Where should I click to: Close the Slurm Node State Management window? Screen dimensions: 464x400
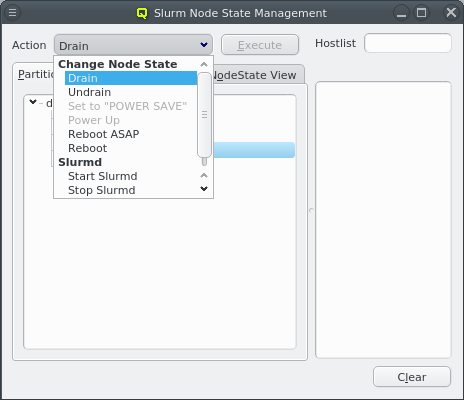(451, 13)
